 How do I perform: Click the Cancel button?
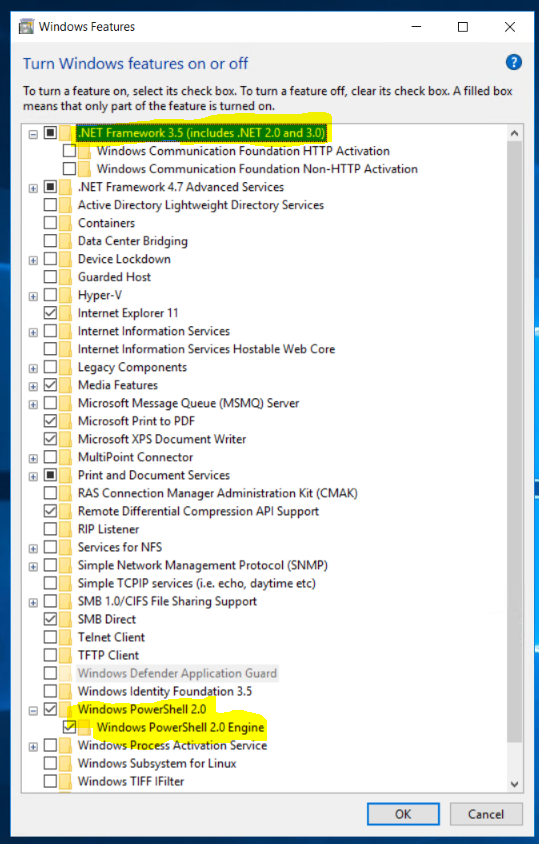click(486, 814)
